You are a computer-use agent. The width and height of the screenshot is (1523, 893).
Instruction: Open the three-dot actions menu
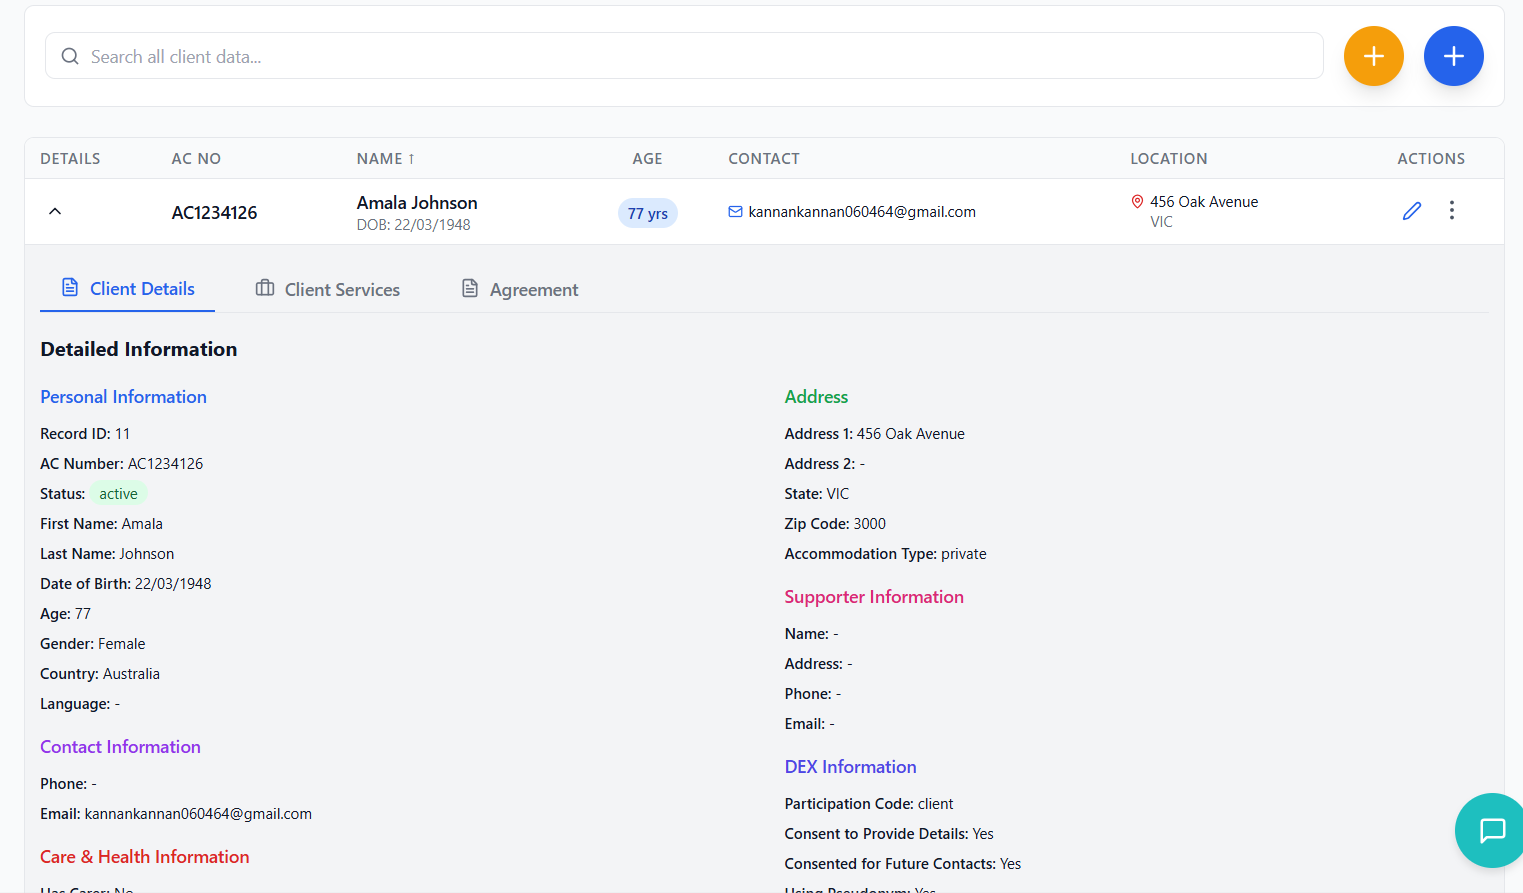click(1451, 211)
